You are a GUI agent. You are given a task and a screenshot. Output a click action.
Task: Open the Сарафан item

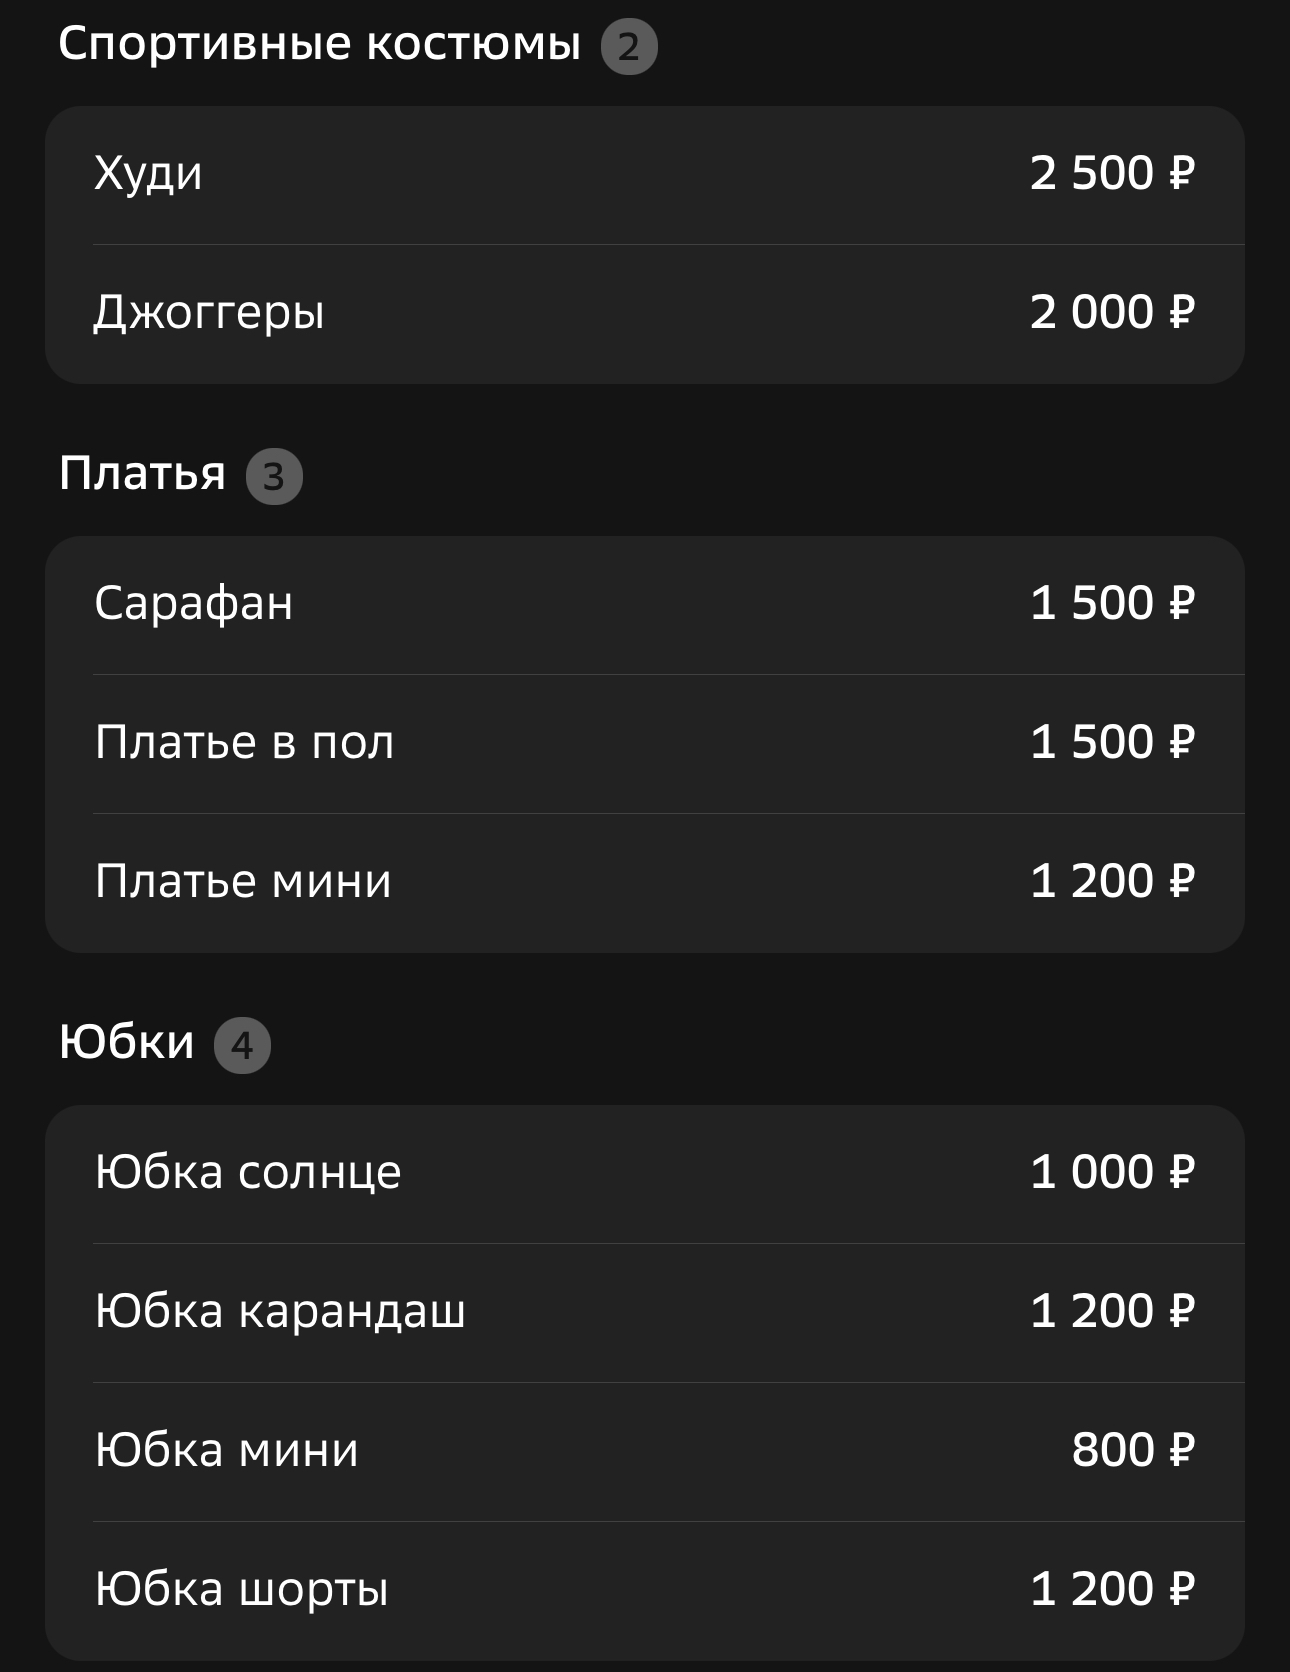tap(645, 605)
